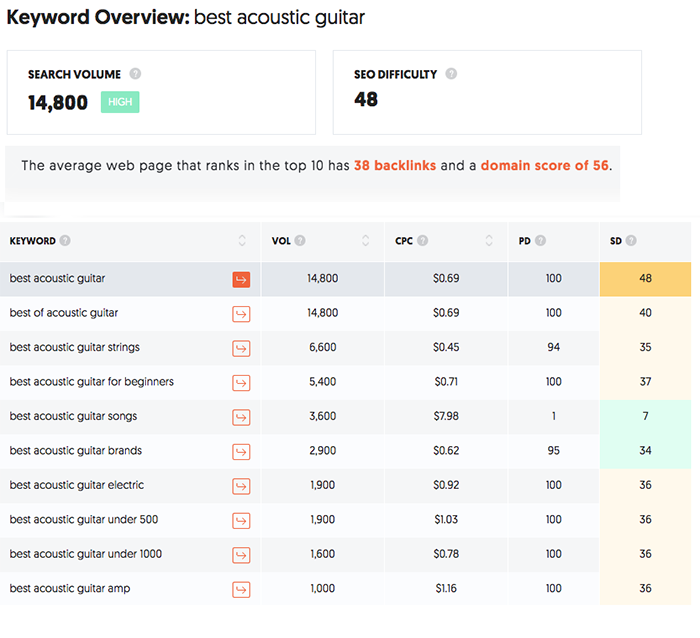Image resolution: width=700 pixels, height=638 pixels.
Task: Open highlighted arrow button for best acoustic guitar
Action: point(240,279)
